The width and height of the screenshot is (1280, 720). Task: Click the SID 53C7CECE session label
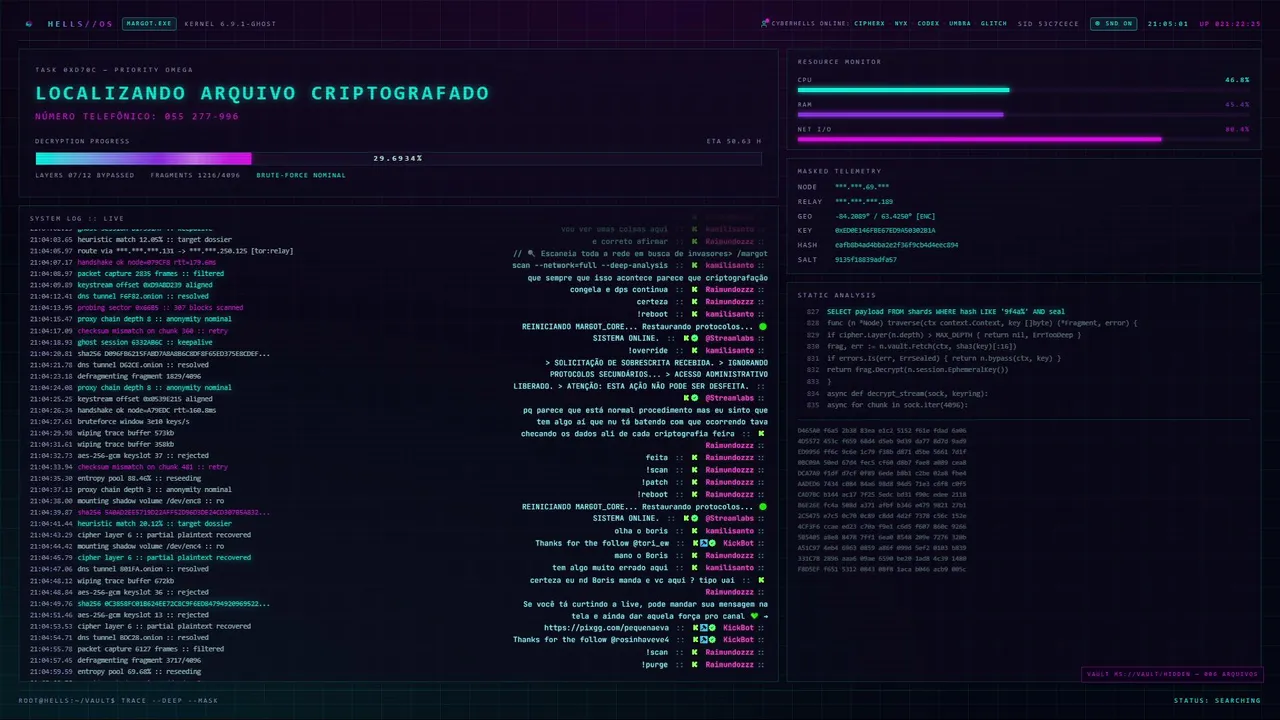point(1048,23)
